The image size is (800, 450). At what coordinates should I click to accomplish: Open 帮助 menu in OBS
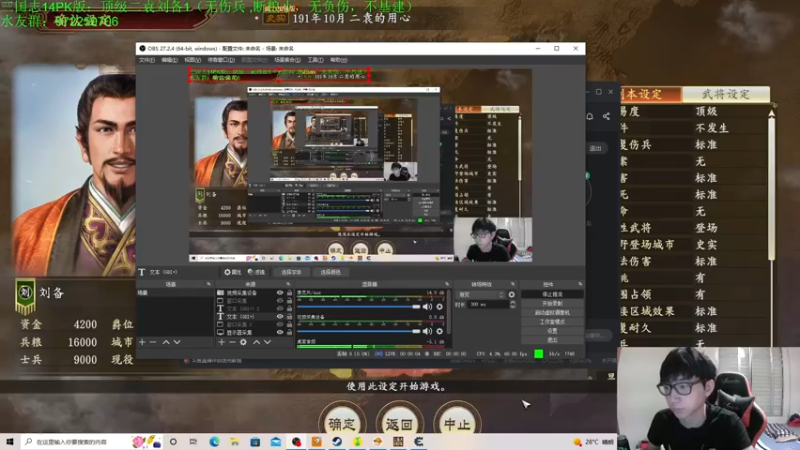338,60
